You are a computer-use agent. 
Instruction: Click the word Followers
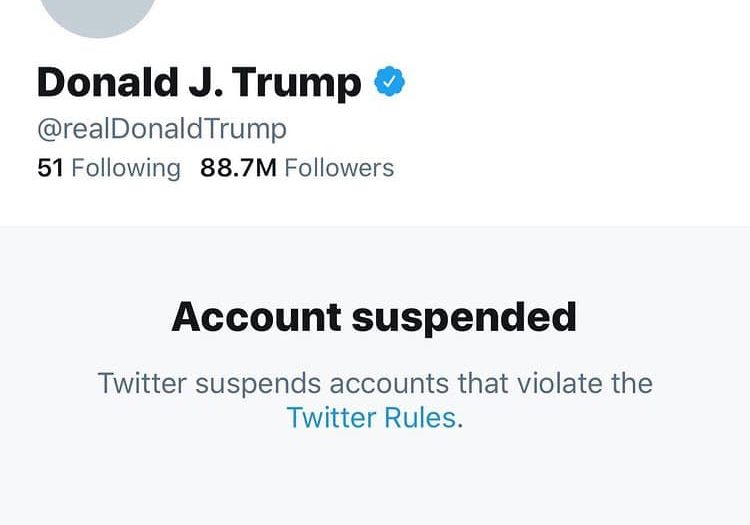click(x=339, y=167)
